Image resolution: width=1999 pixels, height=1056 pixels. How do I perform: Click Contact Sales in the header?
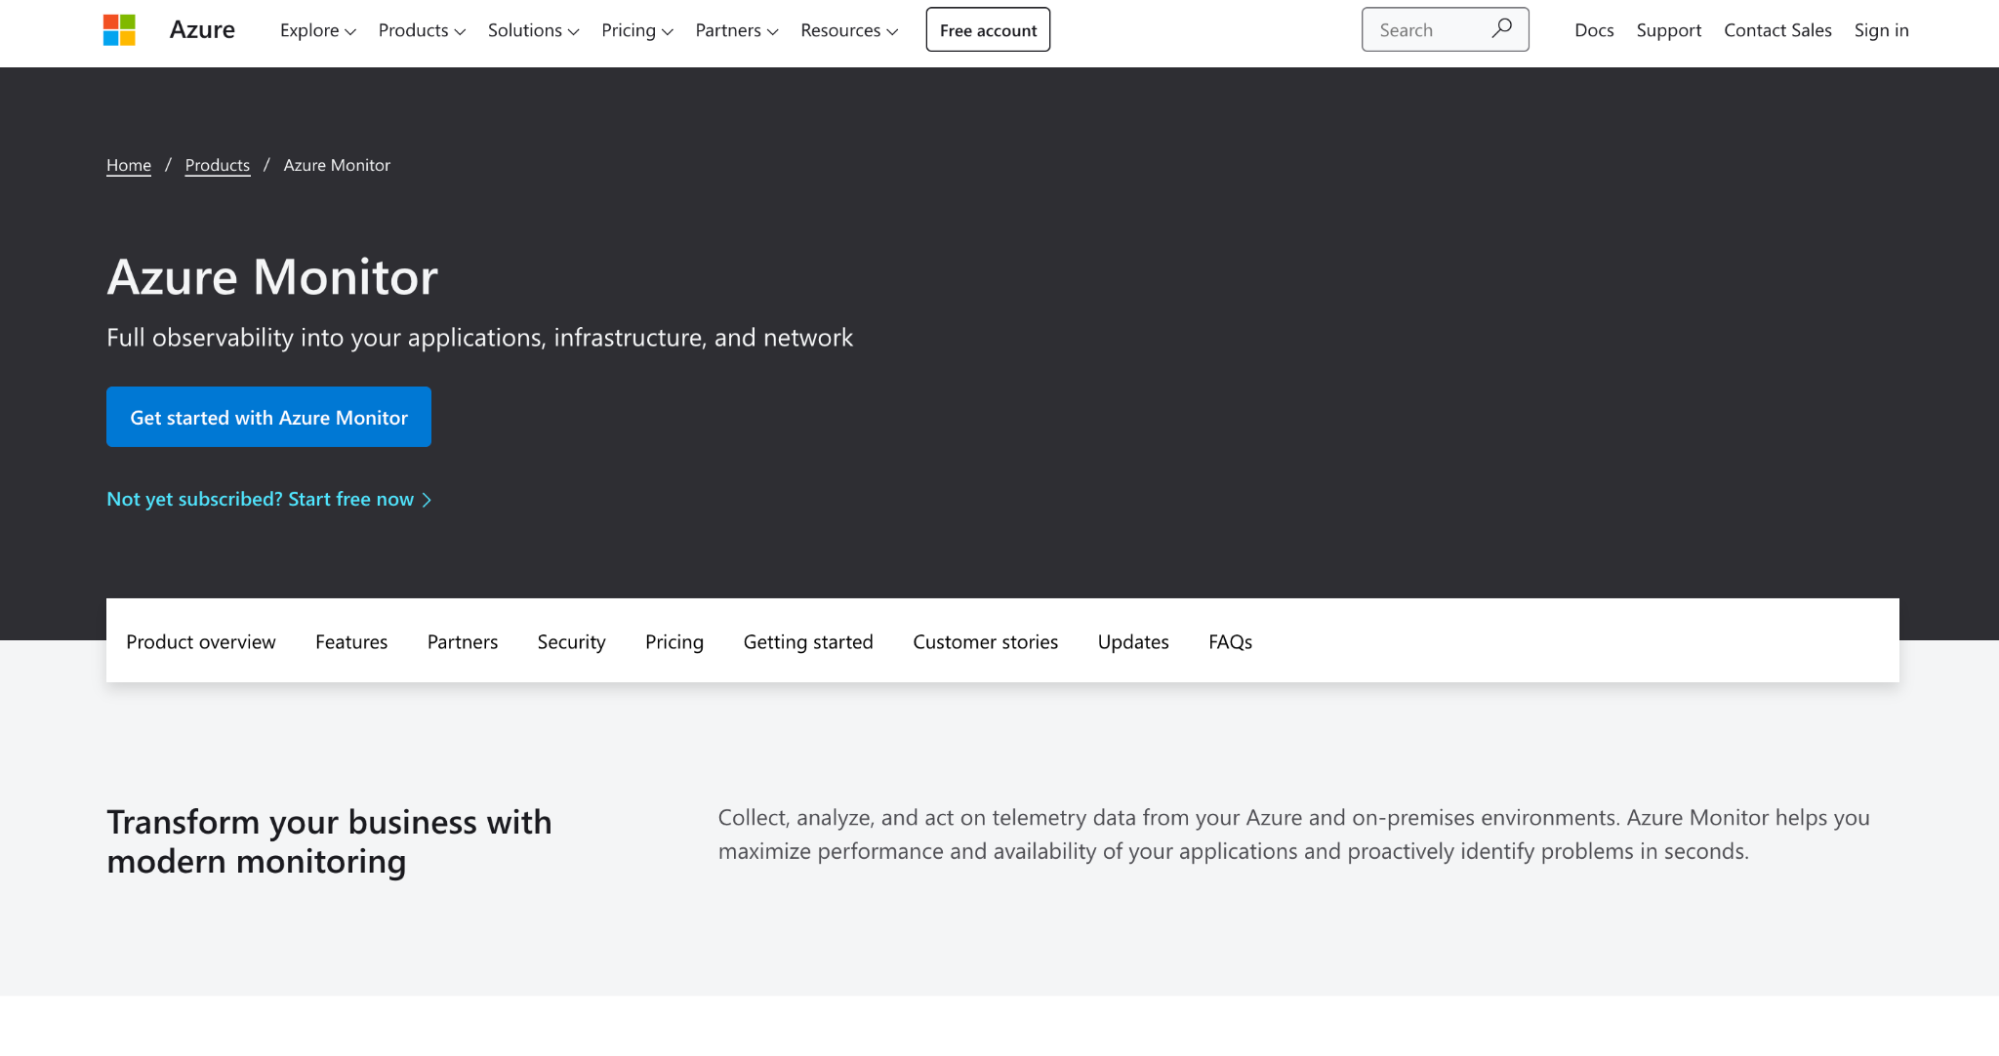[x=1777, y=30]
